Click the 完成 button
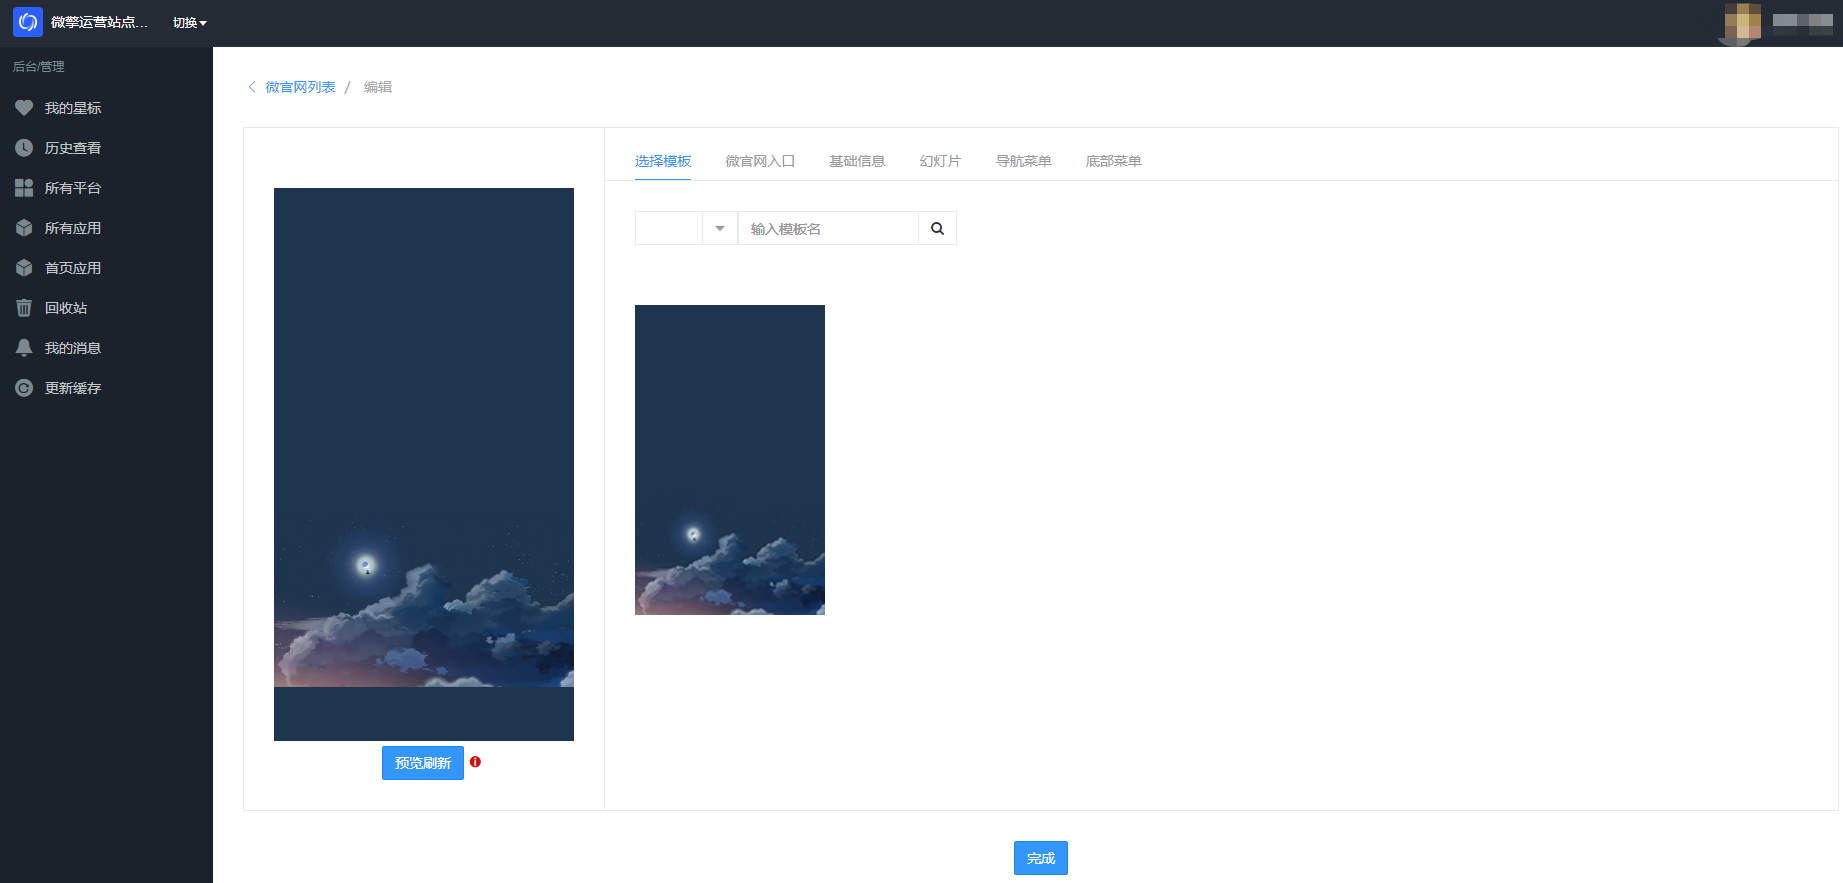Screen dimensions: 1843x883 1041,858
